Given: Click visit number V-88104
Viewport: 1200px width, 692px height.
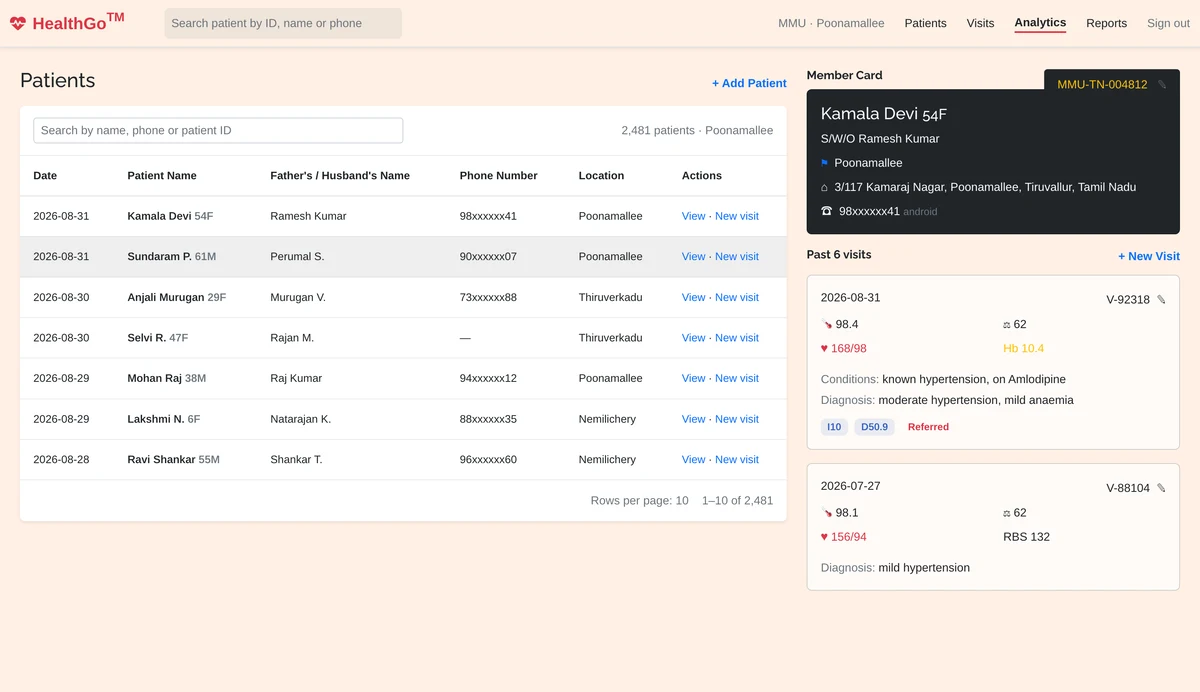Looking at the screenshot, I should click(x=1128, y=489).
